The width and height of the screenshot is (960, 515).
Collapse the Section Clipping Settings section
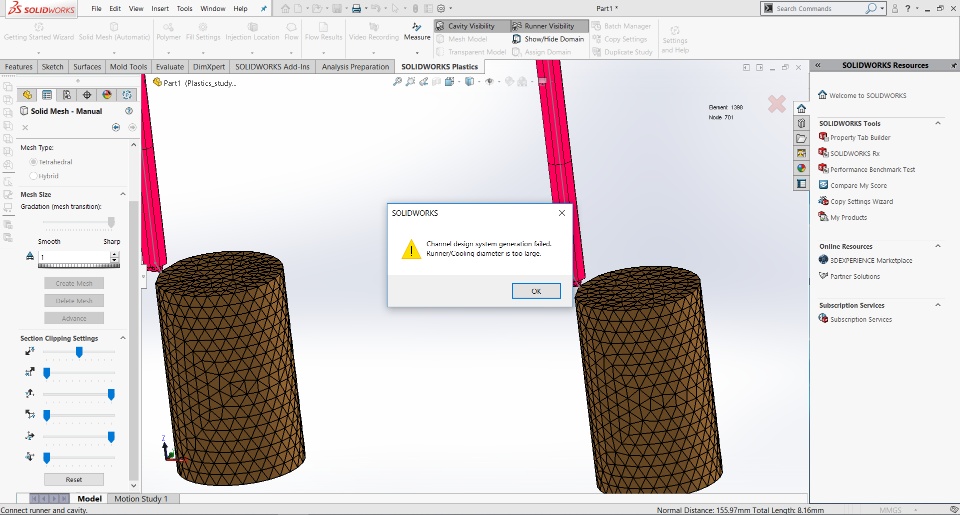(x=122, y=338)
